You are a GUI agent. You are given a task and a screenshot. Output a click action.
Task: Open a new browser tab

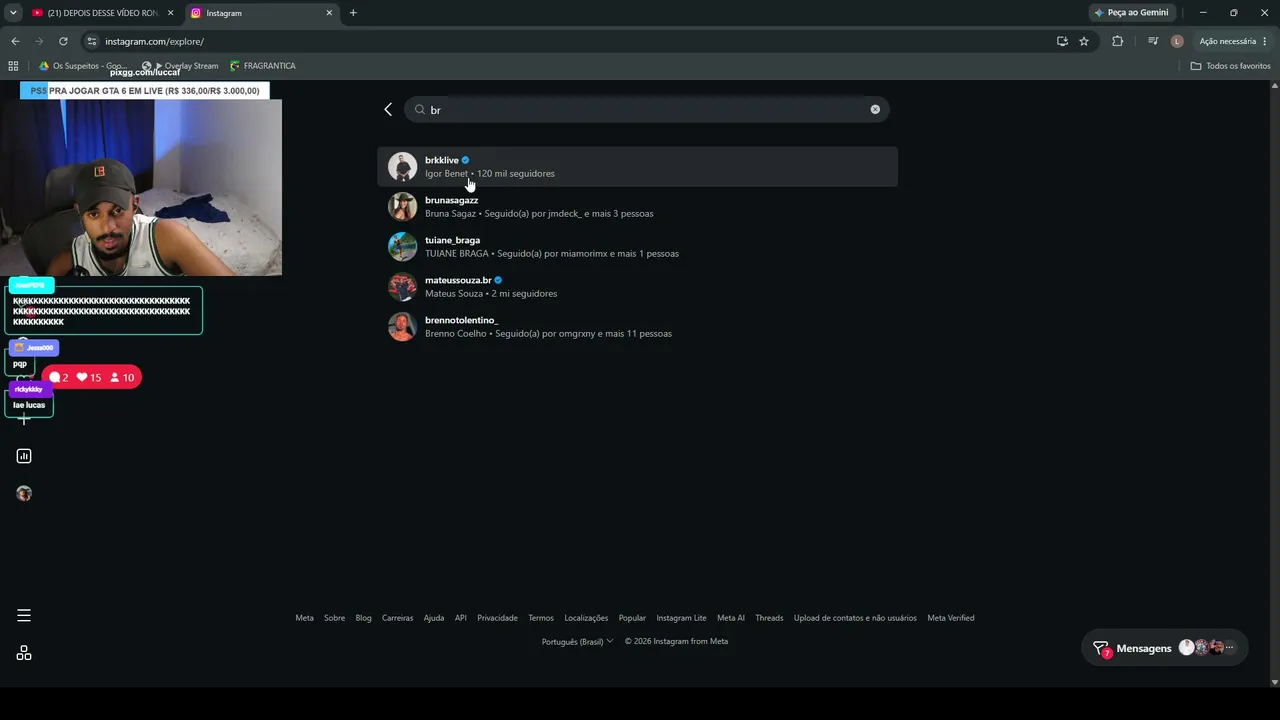coord(353,13)
